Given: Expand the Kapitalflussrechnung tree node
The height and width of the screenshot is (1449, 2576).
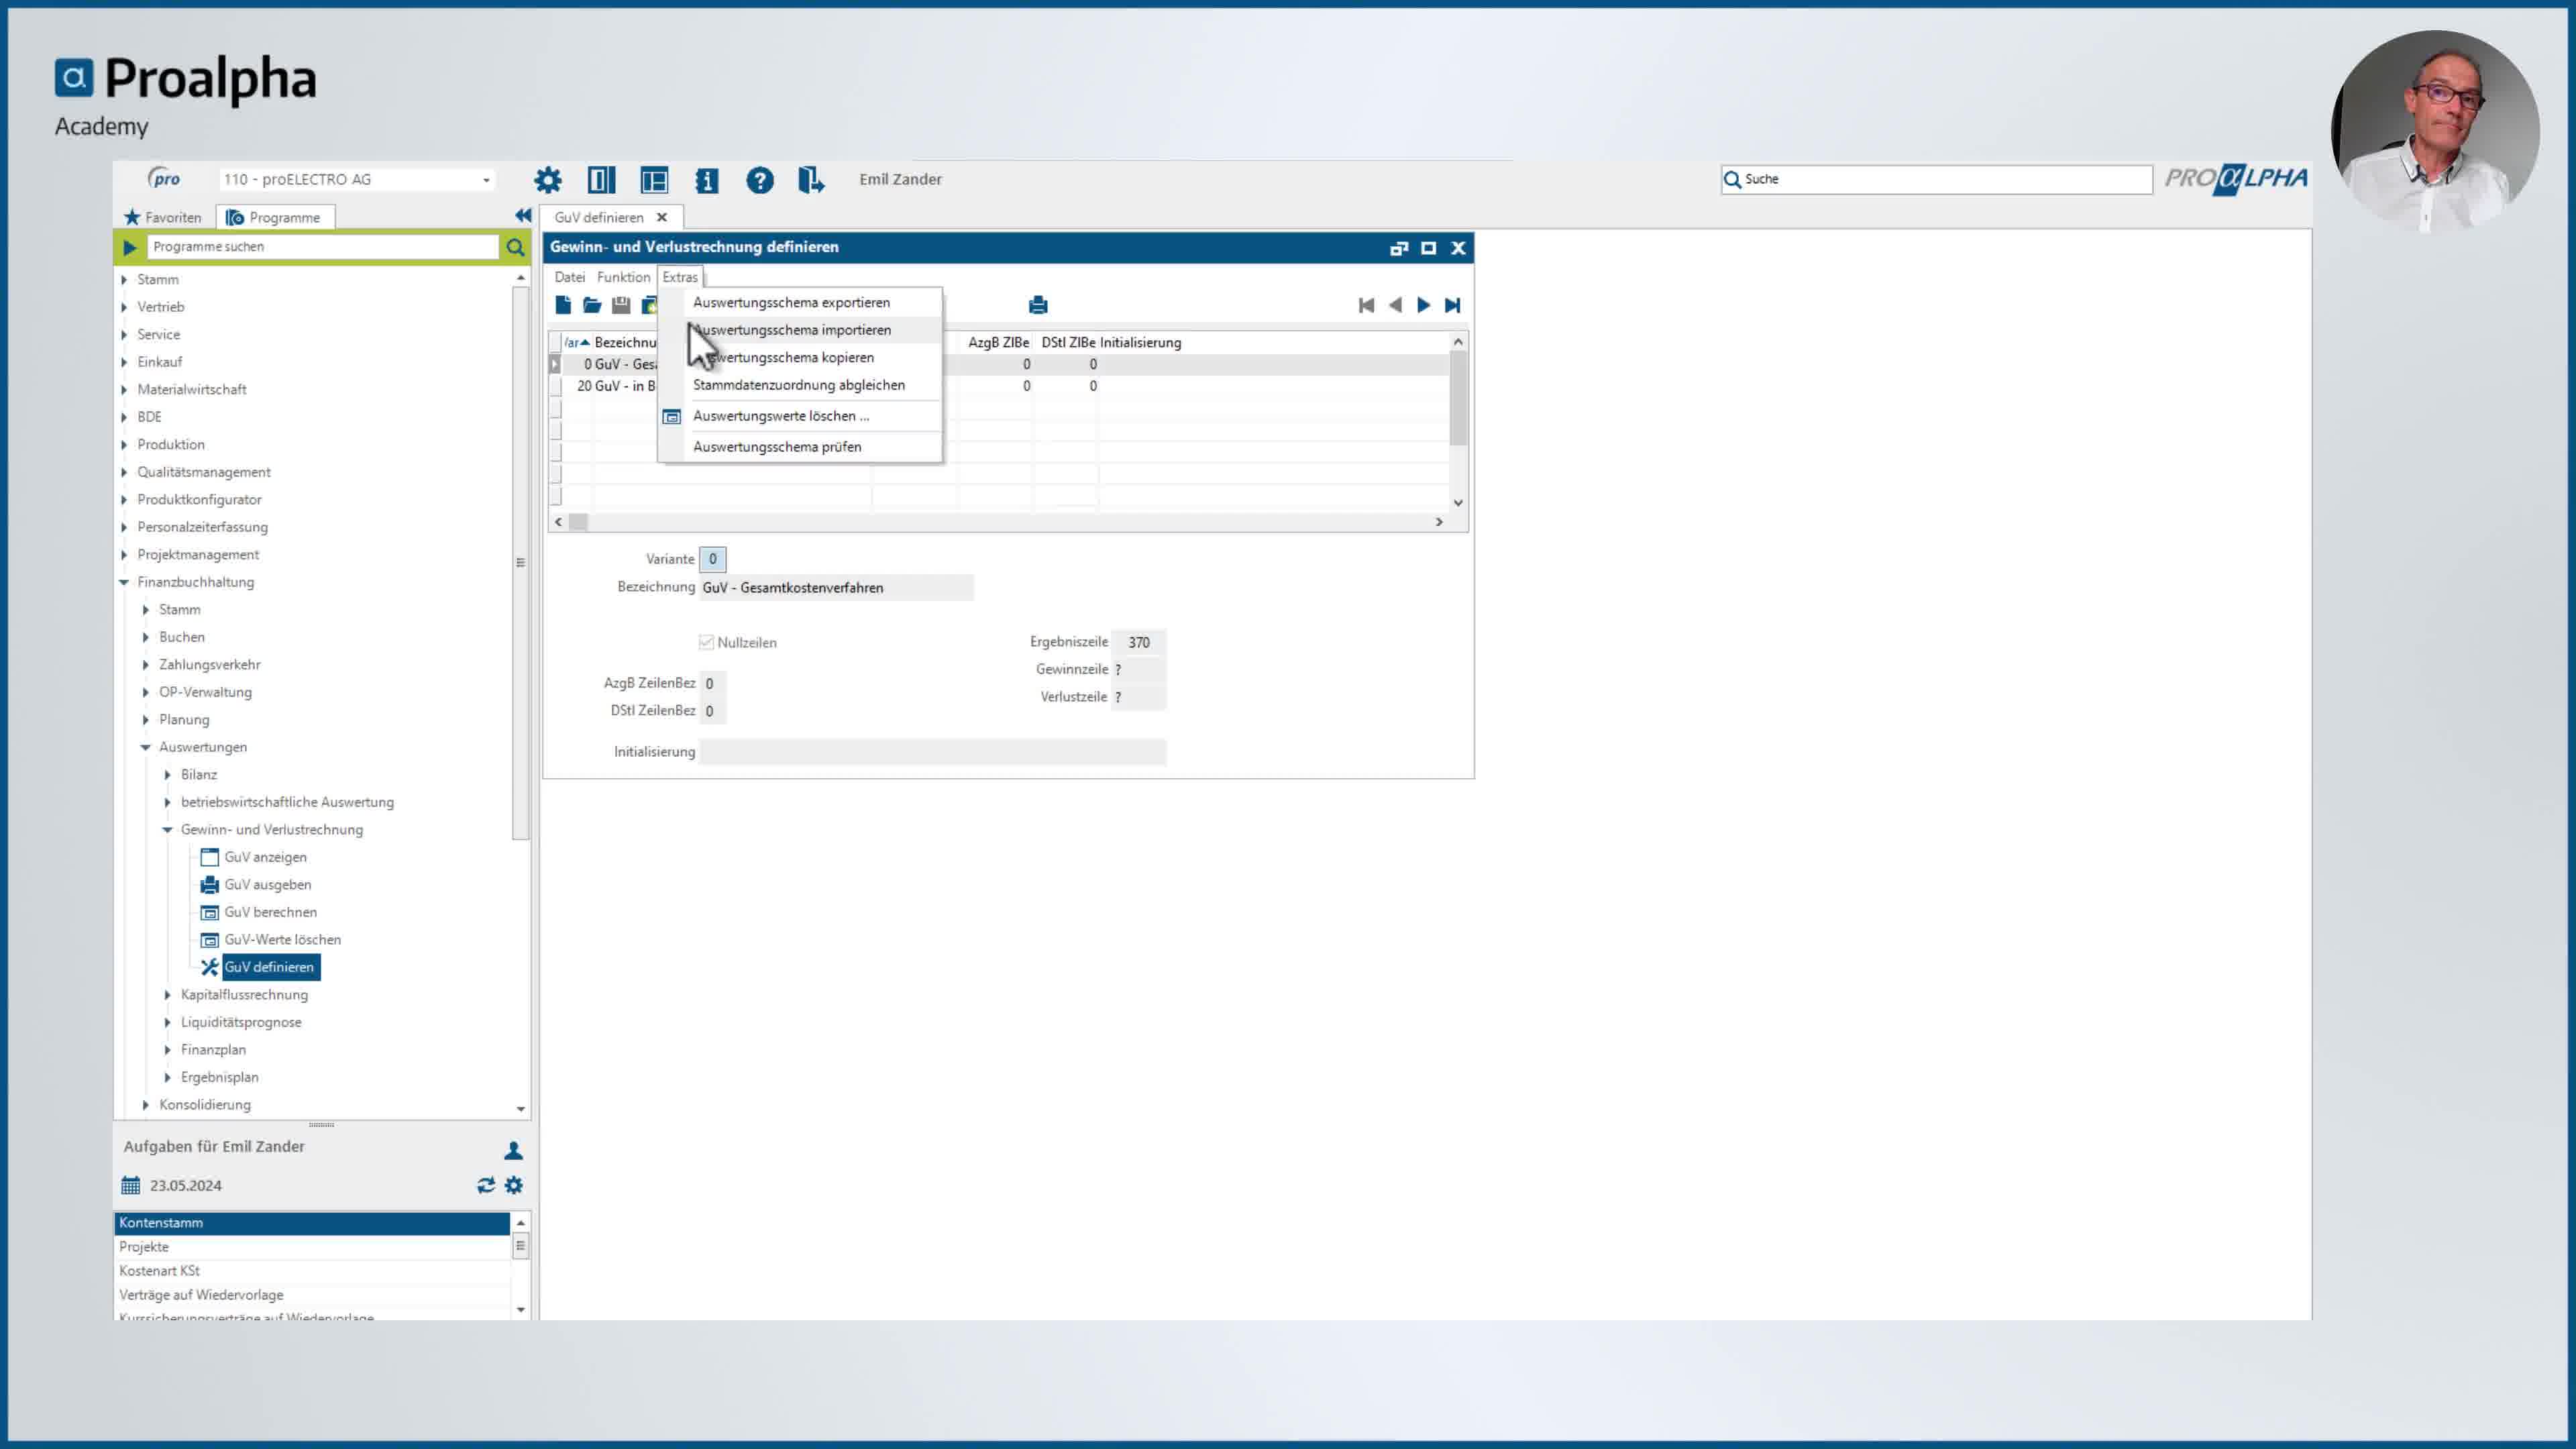Looking at the screenshot, I should (x=168, y=995).
